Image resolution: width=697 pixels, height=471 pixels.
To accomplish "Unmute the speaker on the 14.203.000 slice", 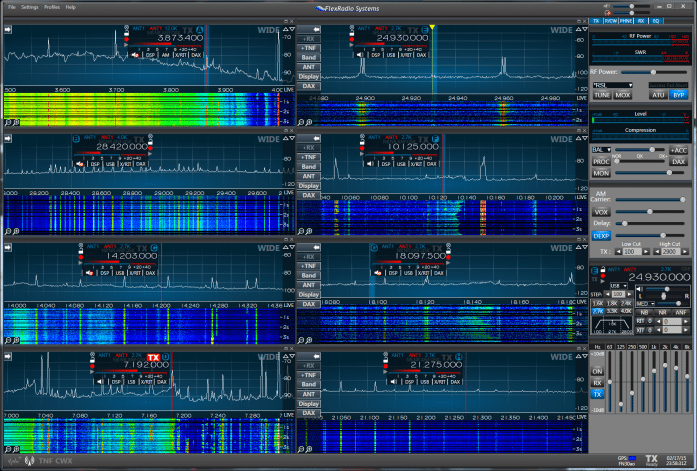I will [x=89, y=273].
